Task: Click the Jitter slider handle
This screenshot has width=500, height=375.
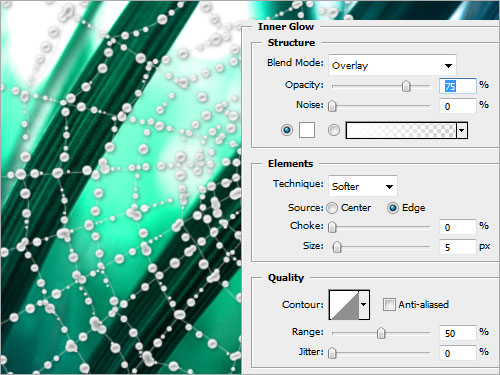Action: [332, 353]
